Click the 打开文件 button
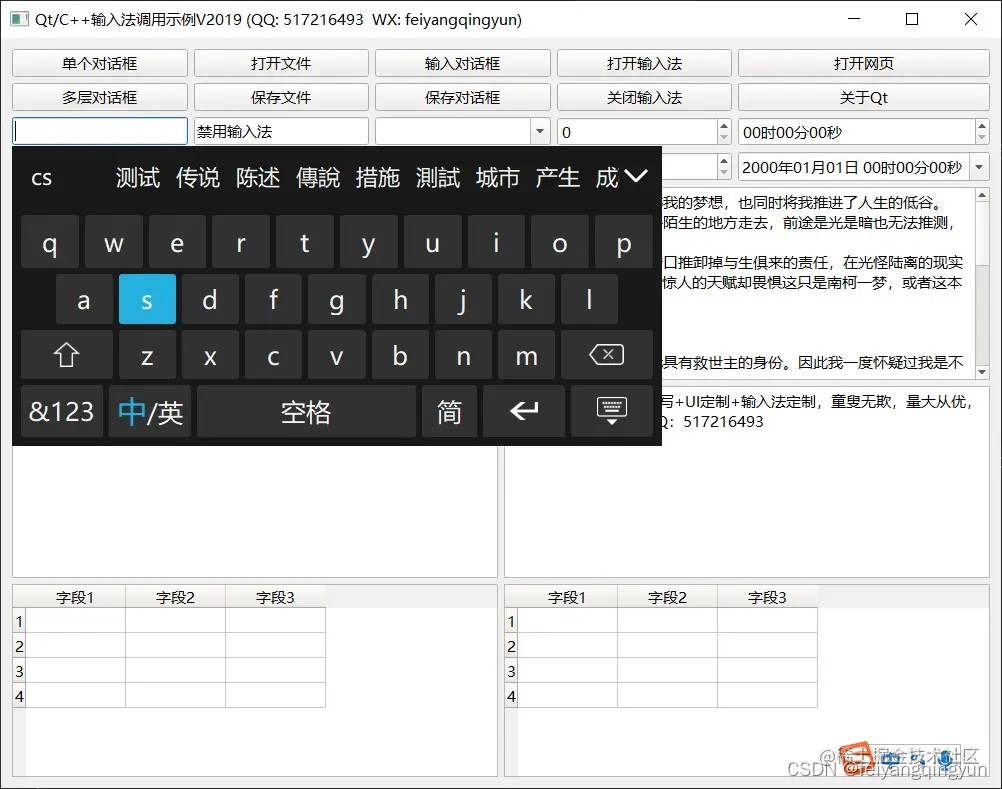The image size is (1002, 789). coord(281,63)
